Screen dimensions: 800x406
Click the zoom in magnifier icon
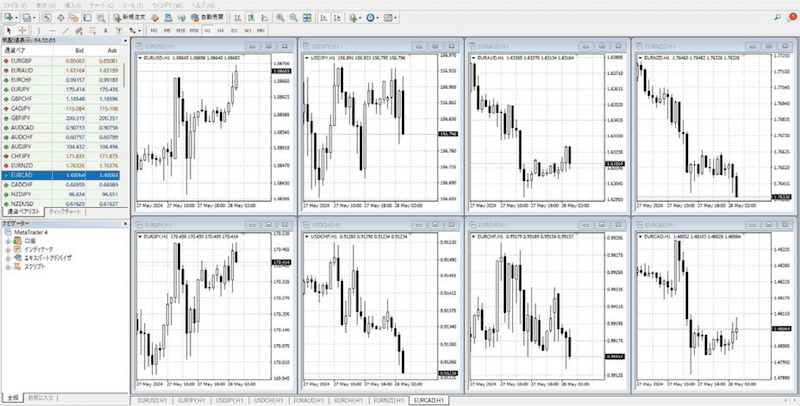tap(280, 17)
